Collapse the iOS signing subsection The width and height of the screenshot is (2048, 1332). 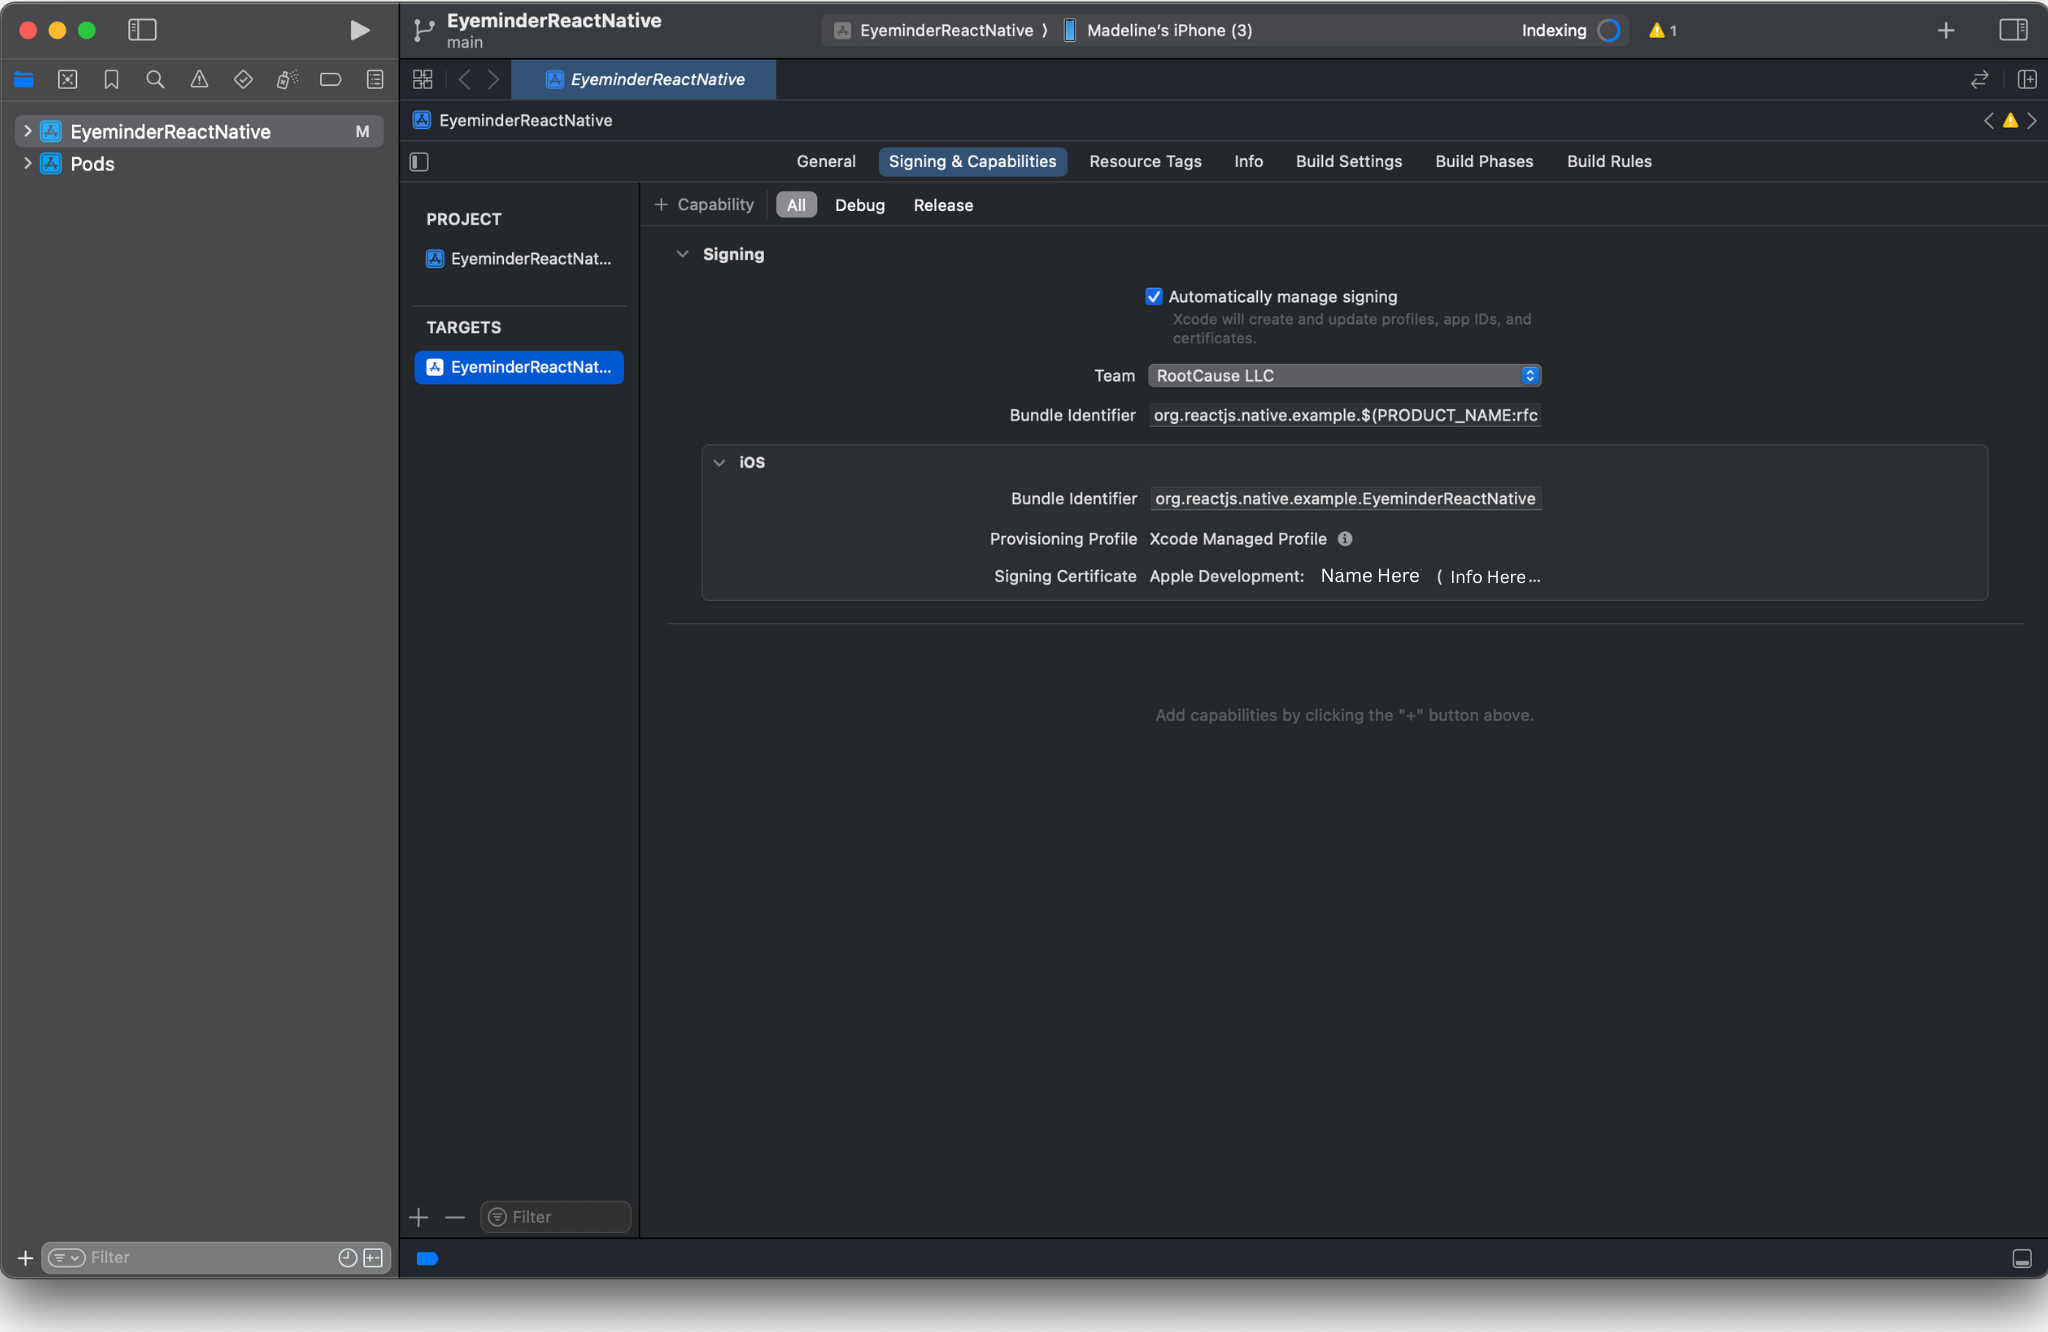pyautogui.click(x=719, y=462)
